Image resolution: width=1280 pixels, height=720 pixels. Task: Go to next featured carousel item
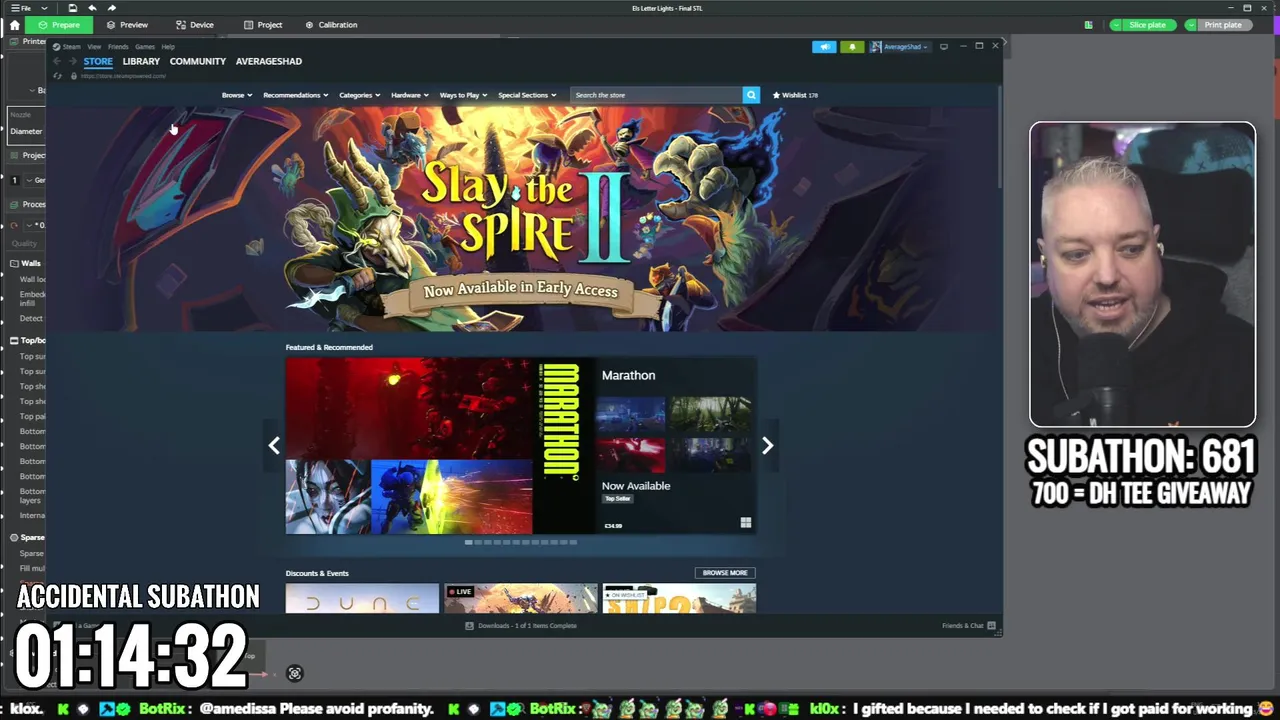tap(767, 446)
